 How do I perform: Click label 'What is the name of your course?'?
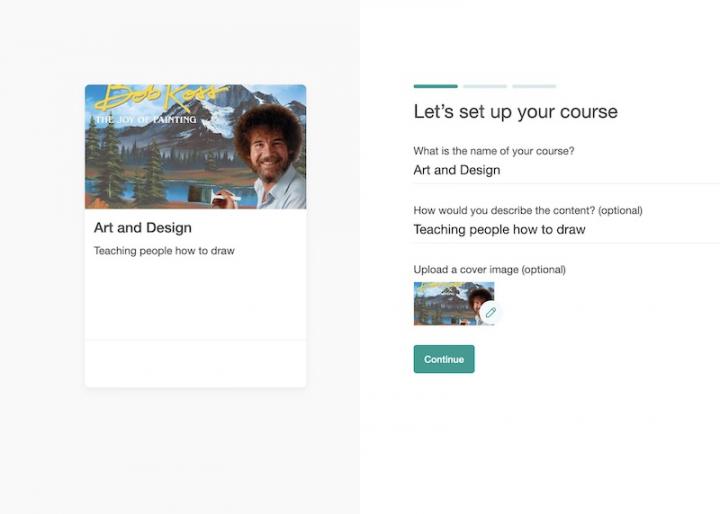click(494, 151)
